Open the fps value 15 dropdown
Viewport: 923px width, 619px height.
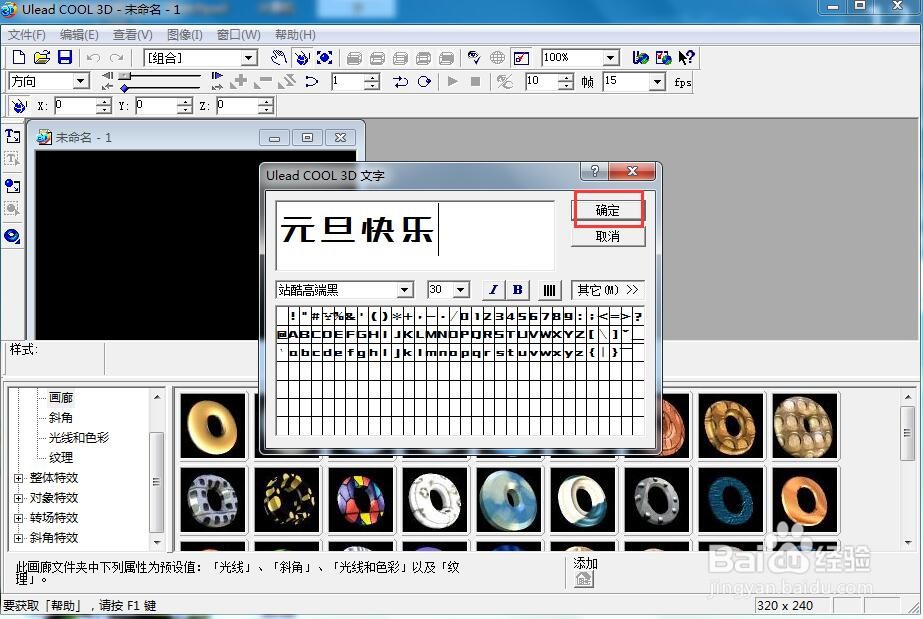pos(657,82)
